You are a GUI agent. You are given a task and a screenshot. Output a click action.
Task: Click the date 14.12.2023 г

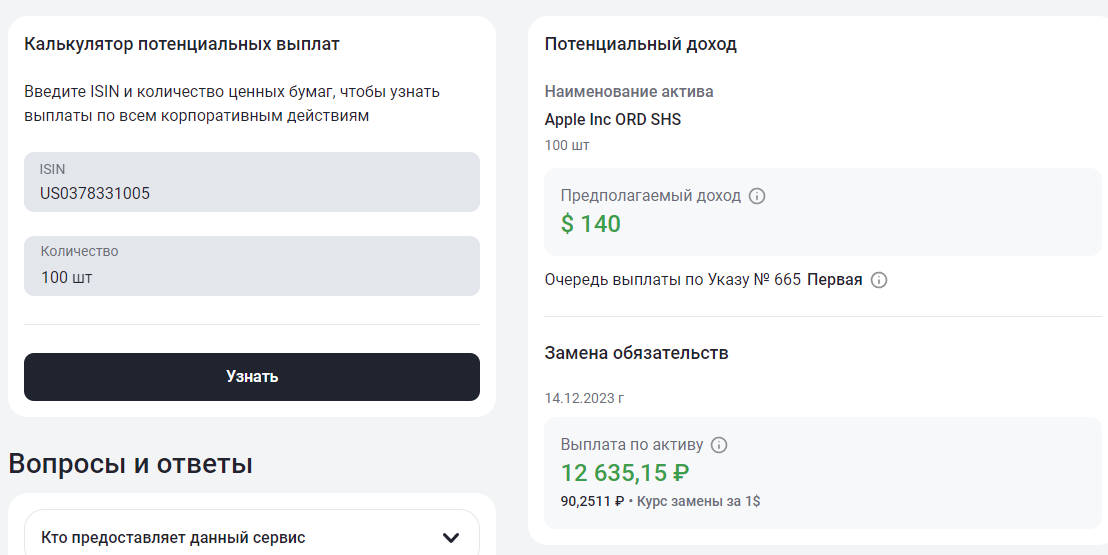[x=584, y=398]
